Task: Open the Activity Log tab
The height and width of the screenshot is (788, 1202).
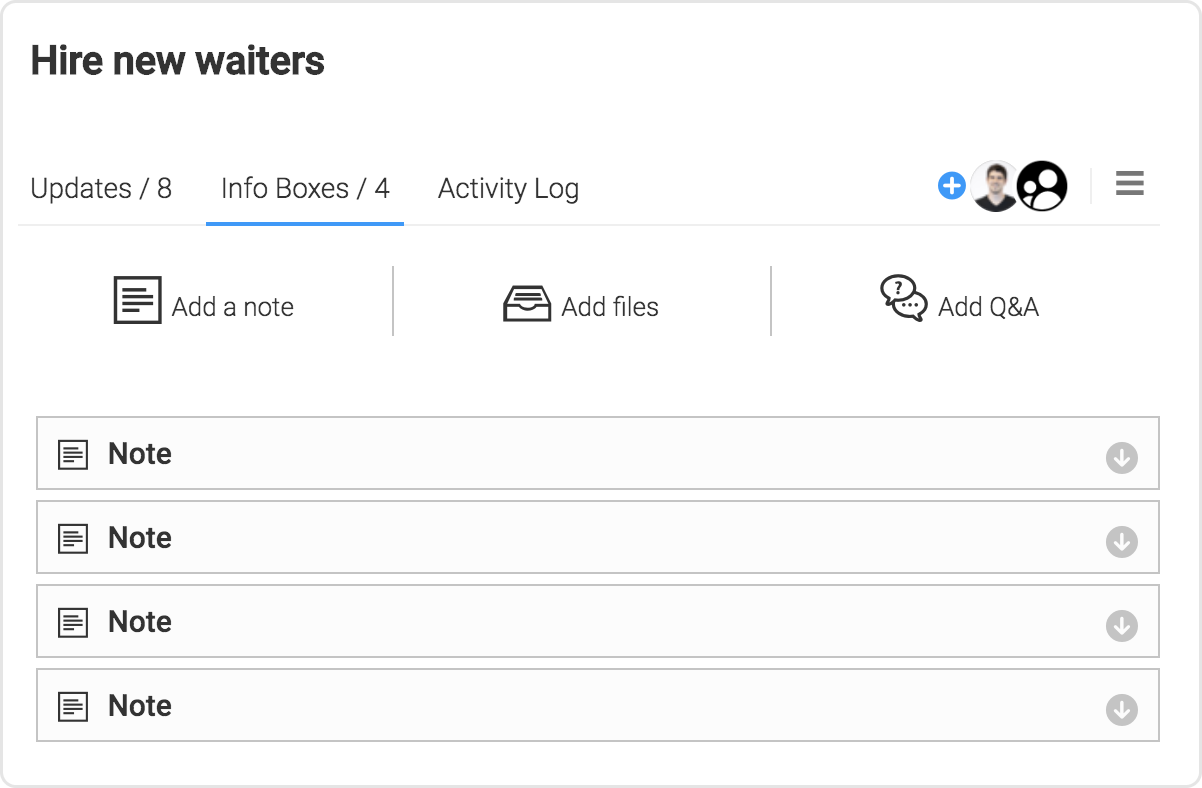Action: coord(508,189)
